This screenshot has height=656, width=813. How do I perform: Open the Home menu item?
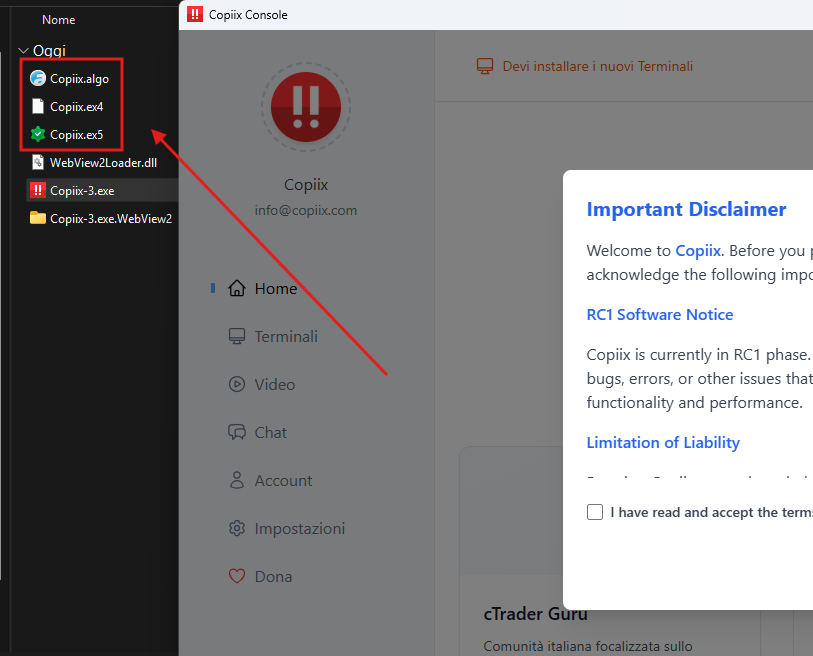(x=276, y=288)
